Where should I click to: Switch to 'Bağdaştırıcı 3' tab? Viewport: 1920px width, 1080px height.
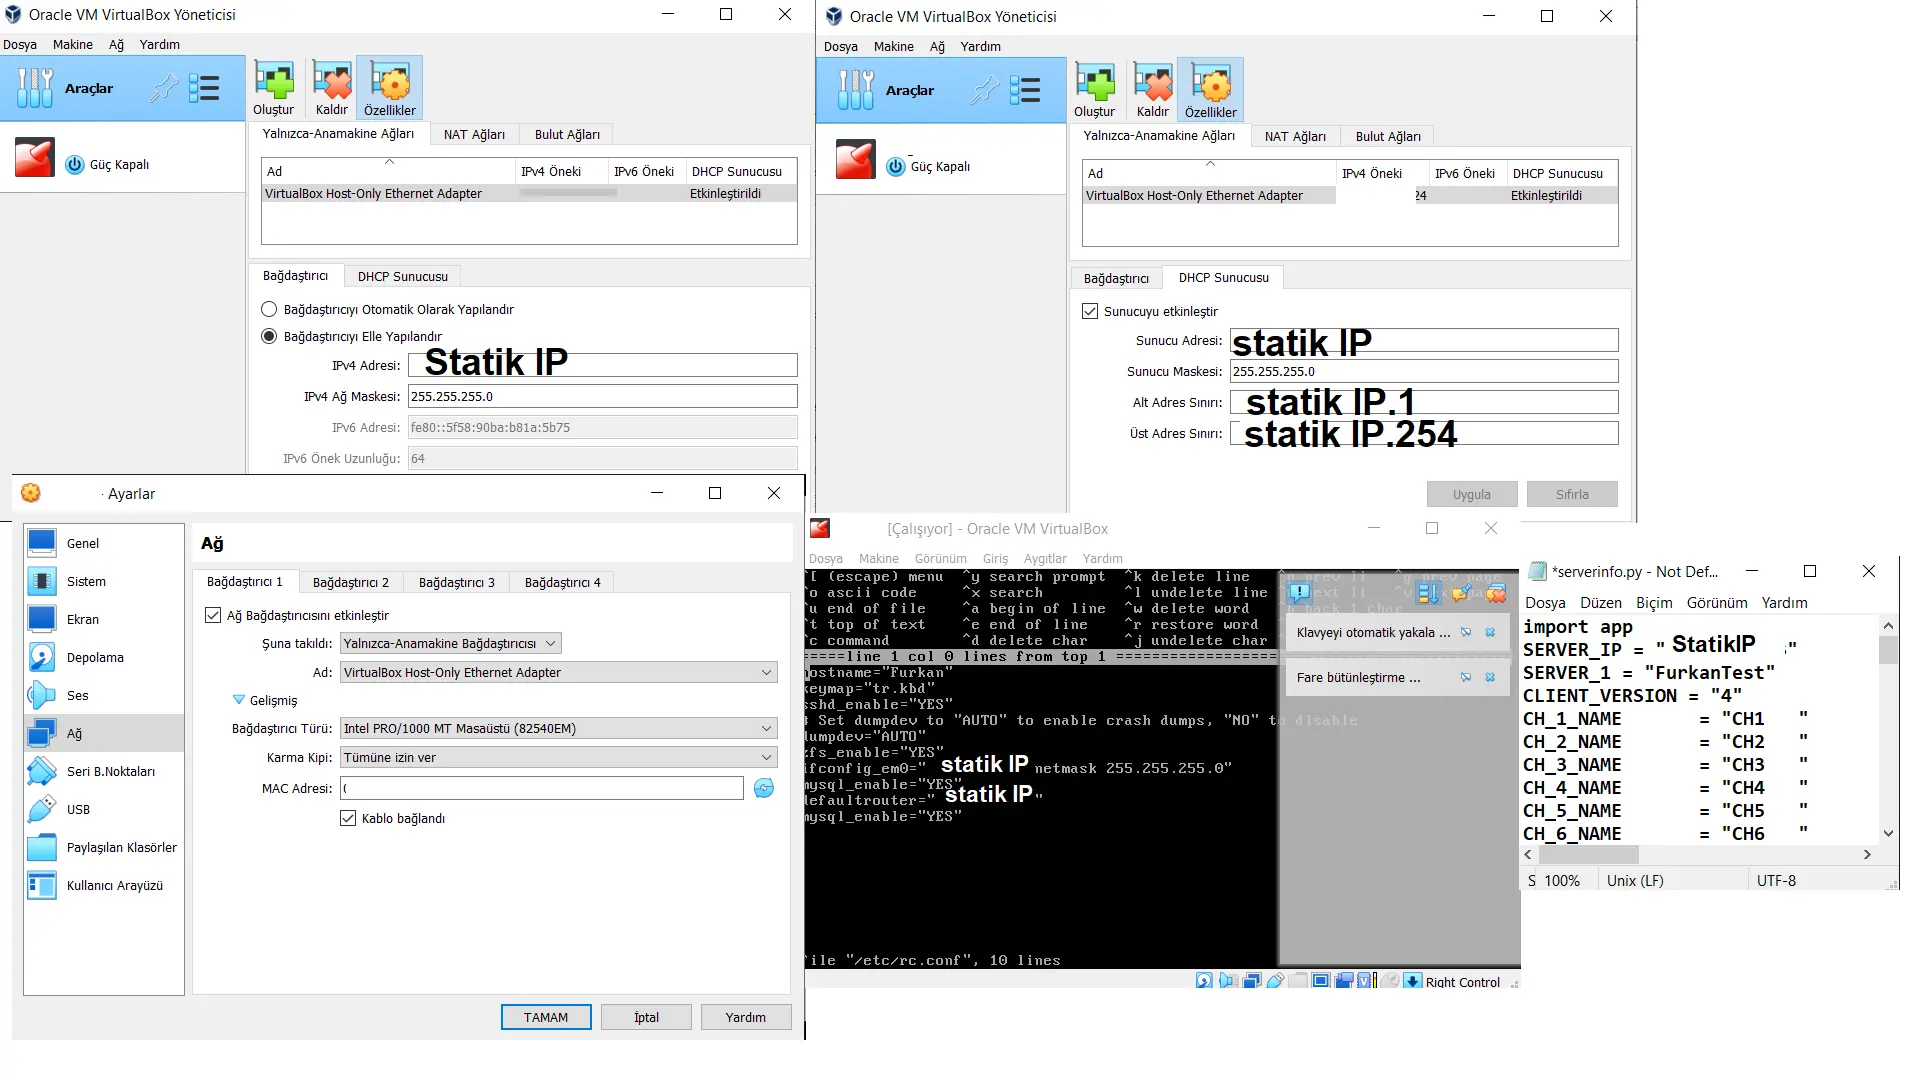(x=456, y=582)
